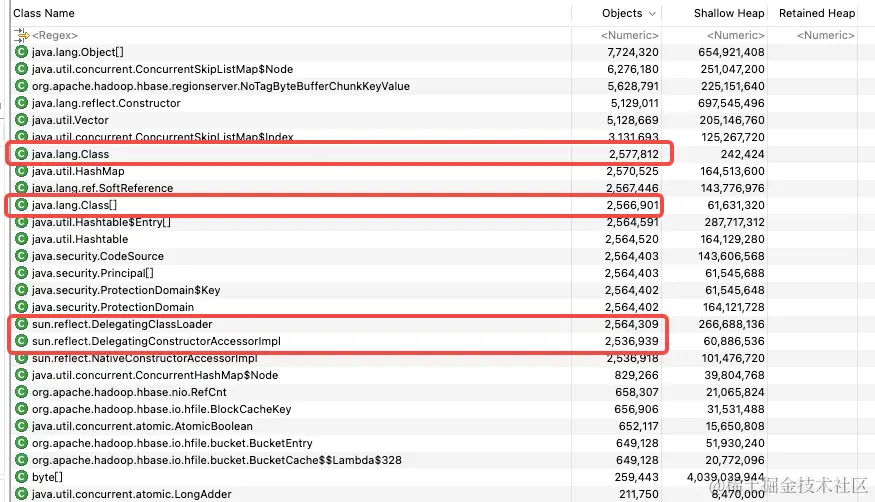
Task: Click the icon for sun.reflect.DelegatingClassLoader
Action: pyautogui.click(x=21, y=324)
